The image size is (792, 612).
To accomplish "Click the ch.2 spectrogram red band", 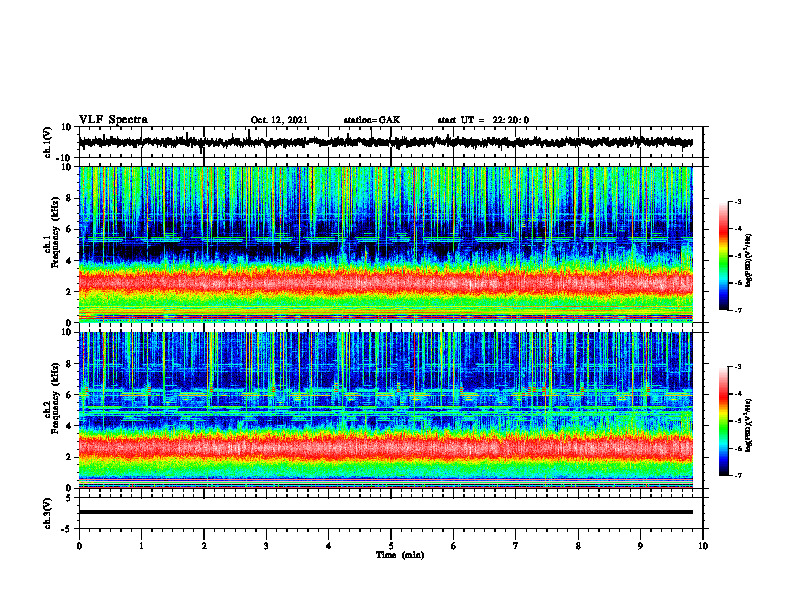I will click(x=385, y=447).
